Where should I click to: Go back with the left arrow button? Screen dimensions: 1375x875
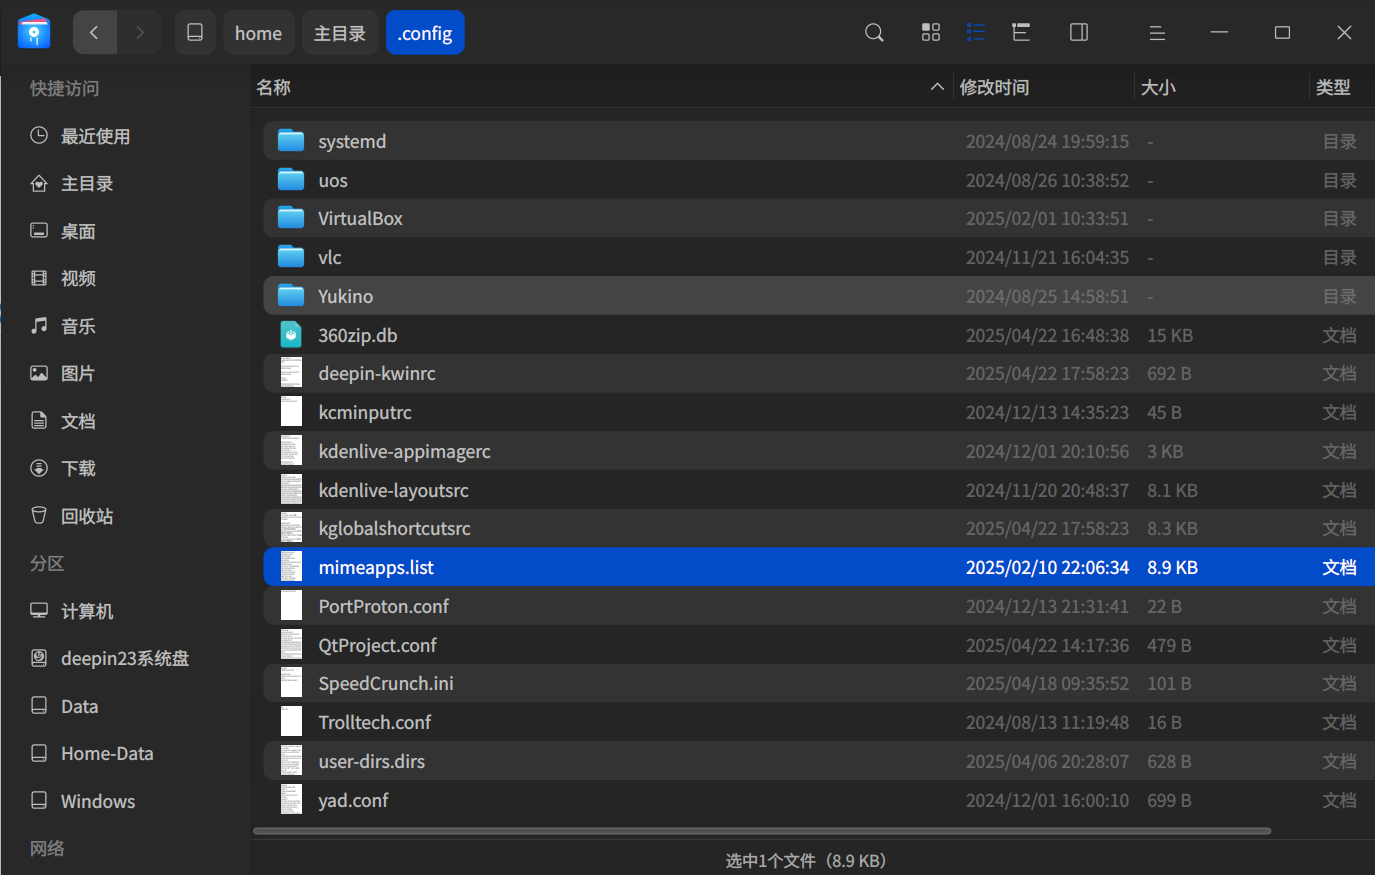click(95, 33)
